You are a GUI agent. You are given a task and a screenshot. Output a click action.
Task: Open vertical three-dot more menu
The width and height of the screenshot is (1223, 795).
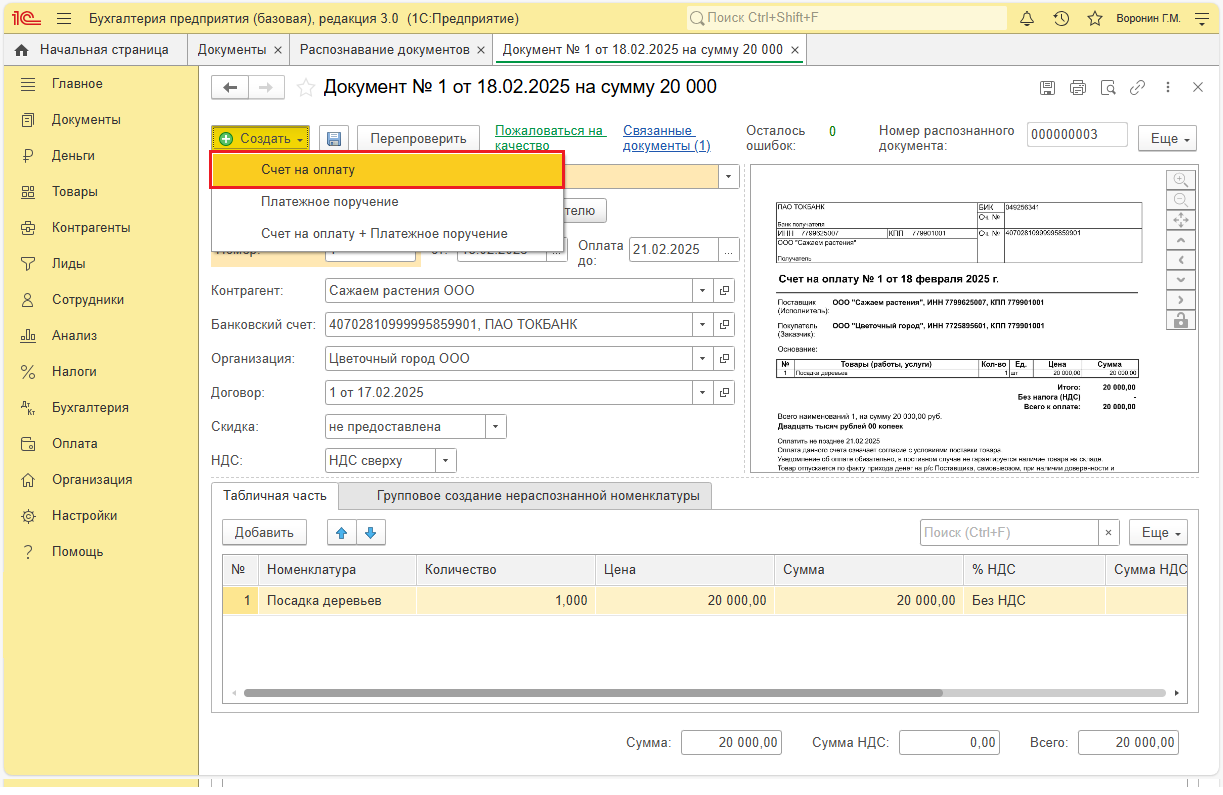tap(1167, 88)
